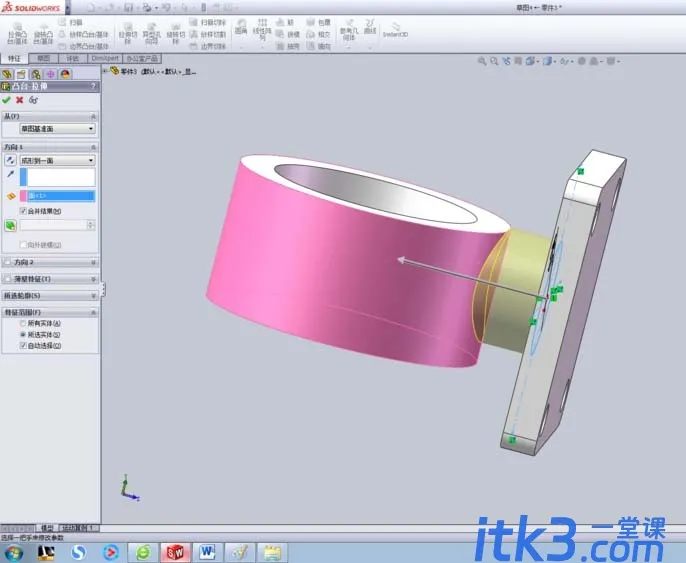
Task: Open Reference Geometry (参考几何体) tool
Action: click(349, 30)
